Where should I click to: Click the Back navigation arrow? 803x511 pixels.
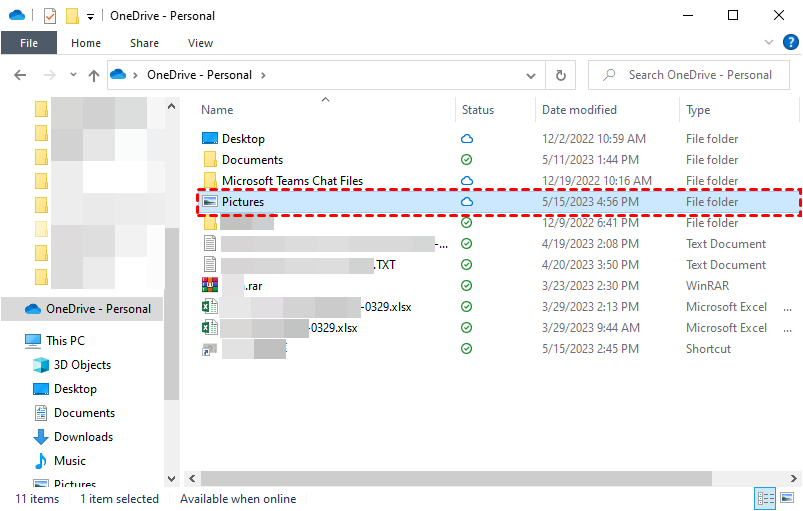22,75
